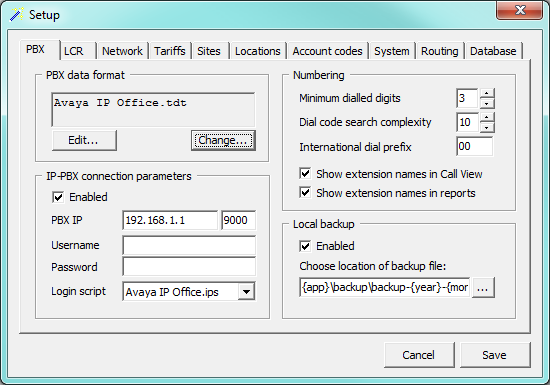Toggle Show extension names in Call View
The image size is (550, 385).
pyautogui.click(x=305, y=173)
